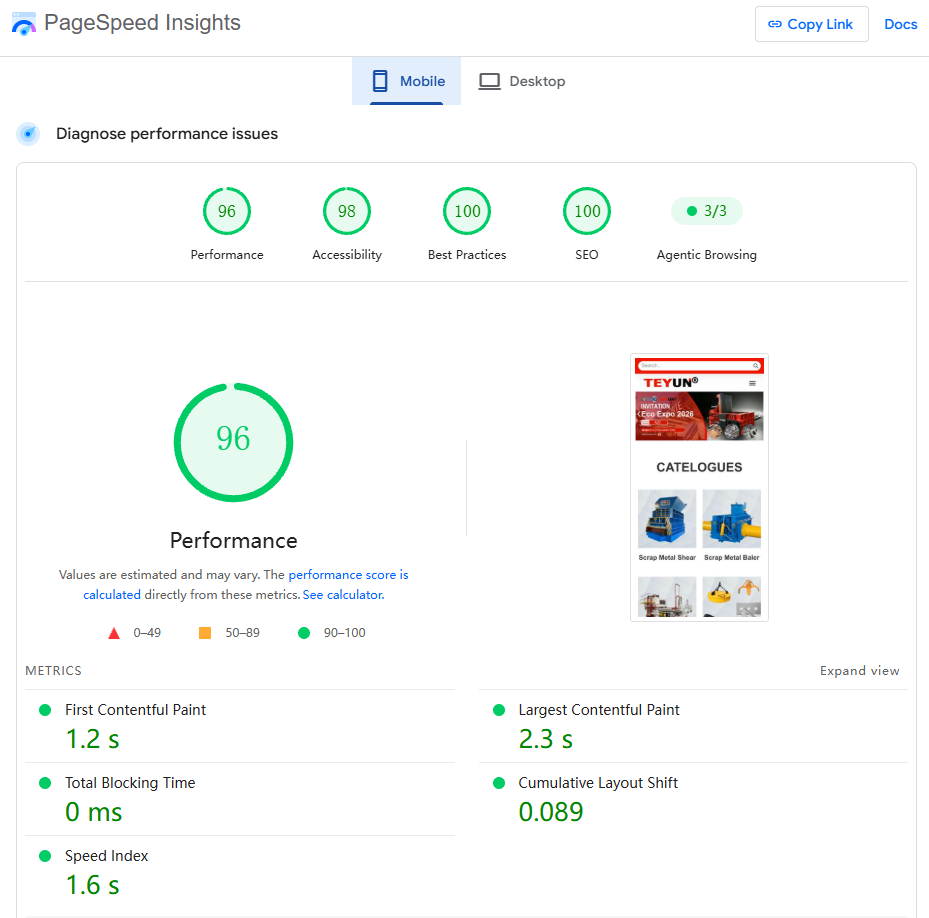Click the First Contentful Paint metric label
The width and height of the screenshot is (929, 918).
coord(136,709)
